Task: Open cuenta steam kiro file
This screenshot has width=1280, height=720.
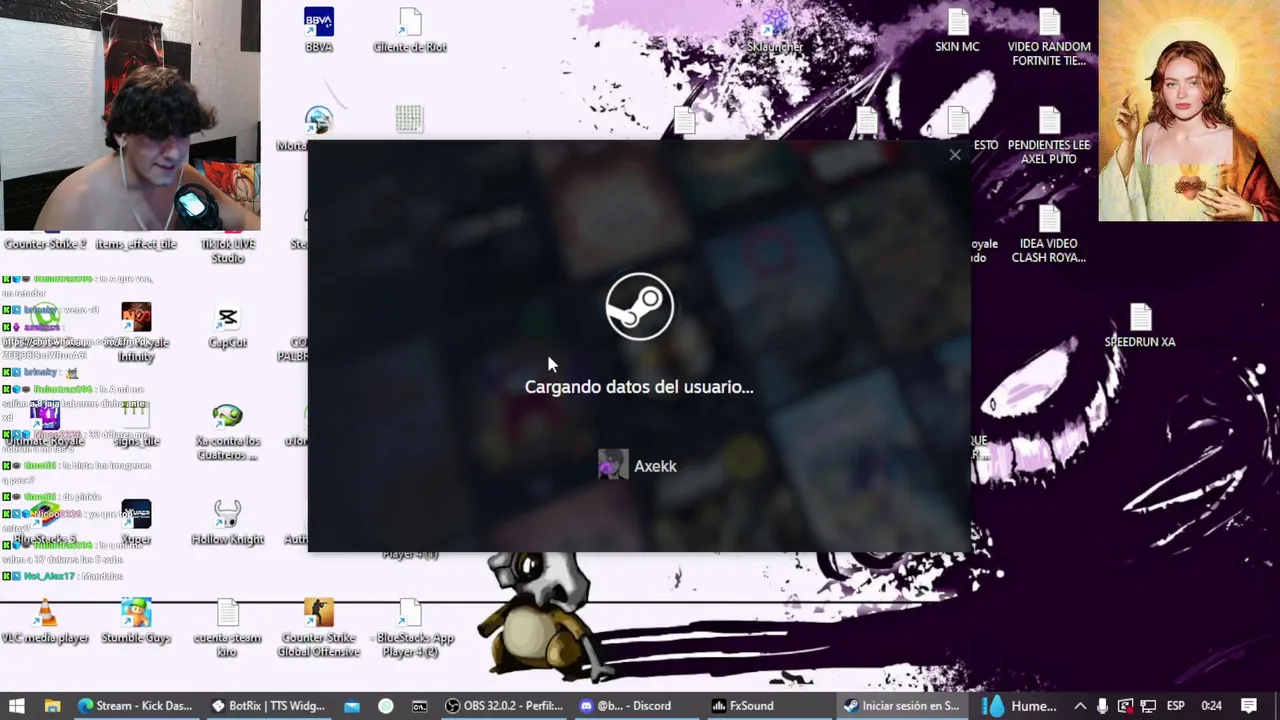Action: pos(228,627)
